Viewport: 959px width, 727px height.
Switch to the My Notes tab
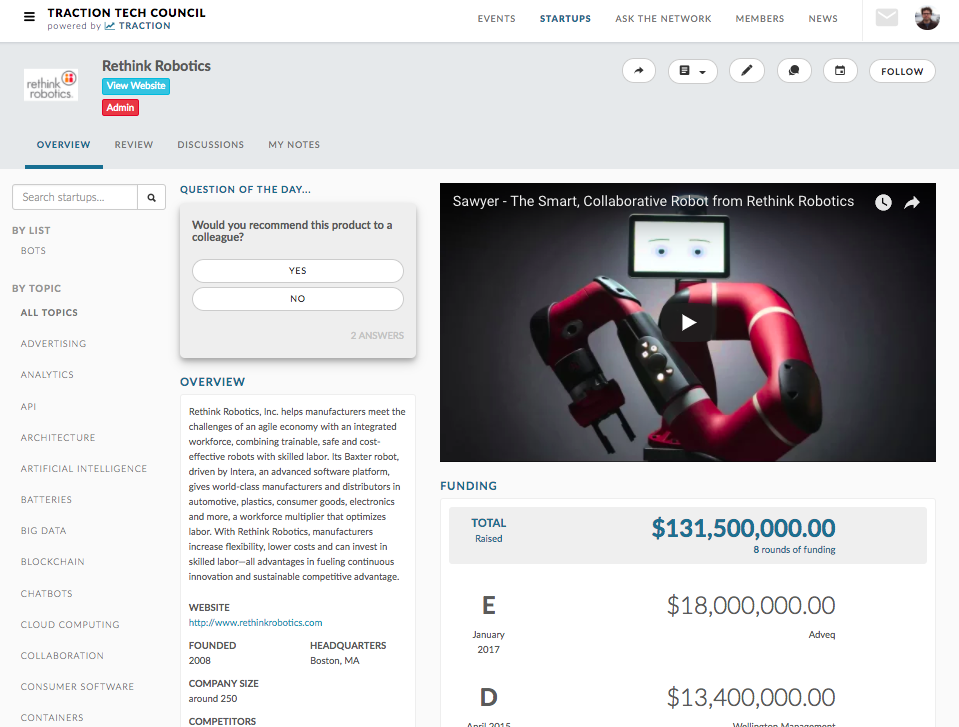coord(294,145)
